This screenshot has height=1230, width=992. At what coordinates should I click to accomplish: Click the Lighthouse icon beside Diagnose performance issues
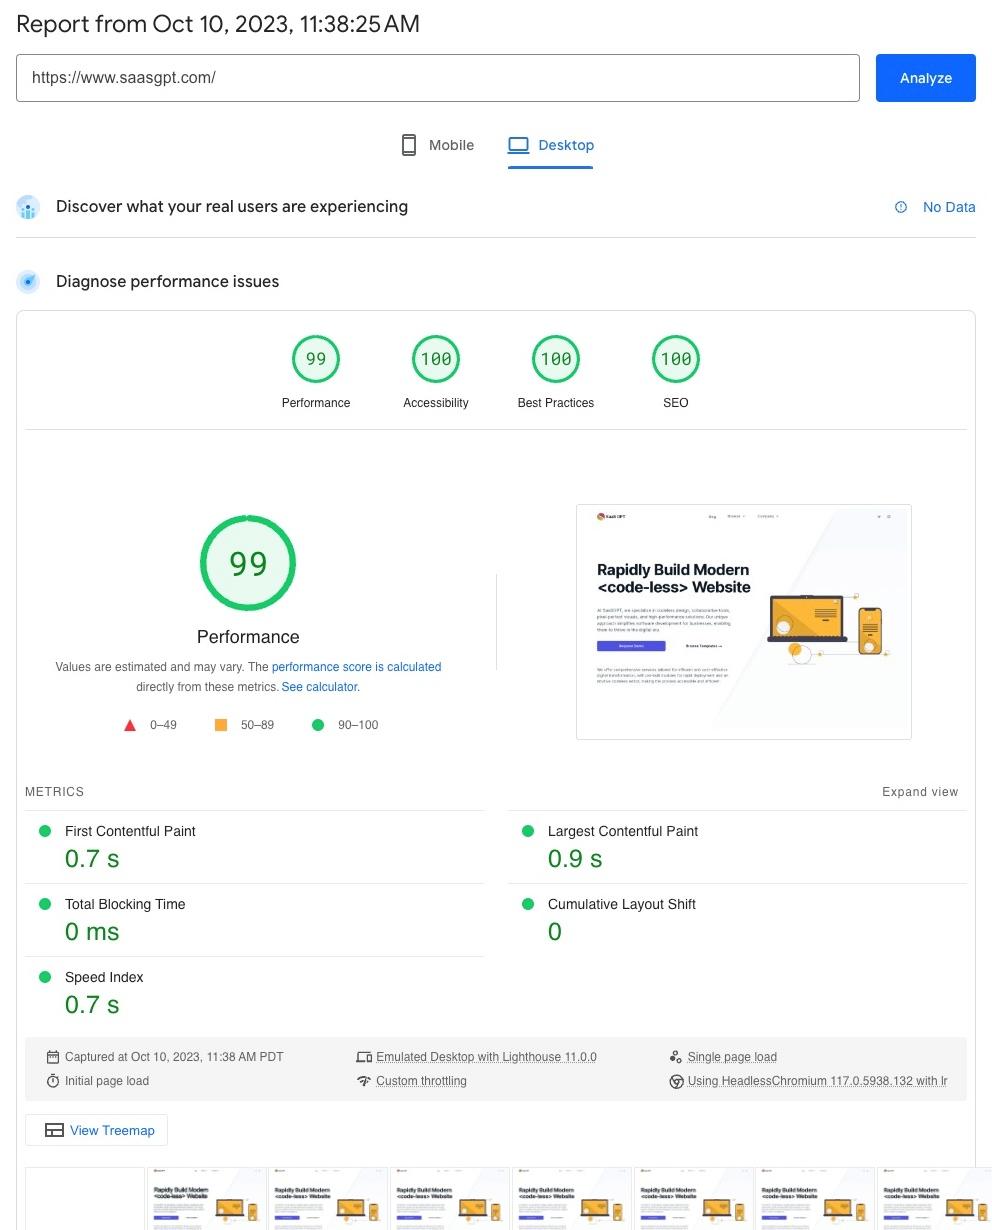(x=28, y=281)
